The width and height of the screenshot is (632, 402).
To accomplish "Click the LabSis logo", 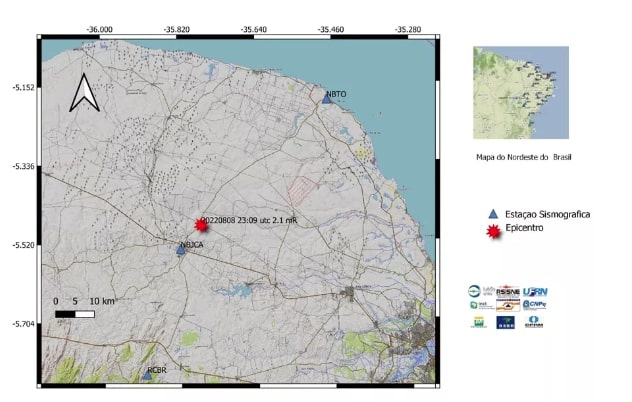I will (480, 291).
